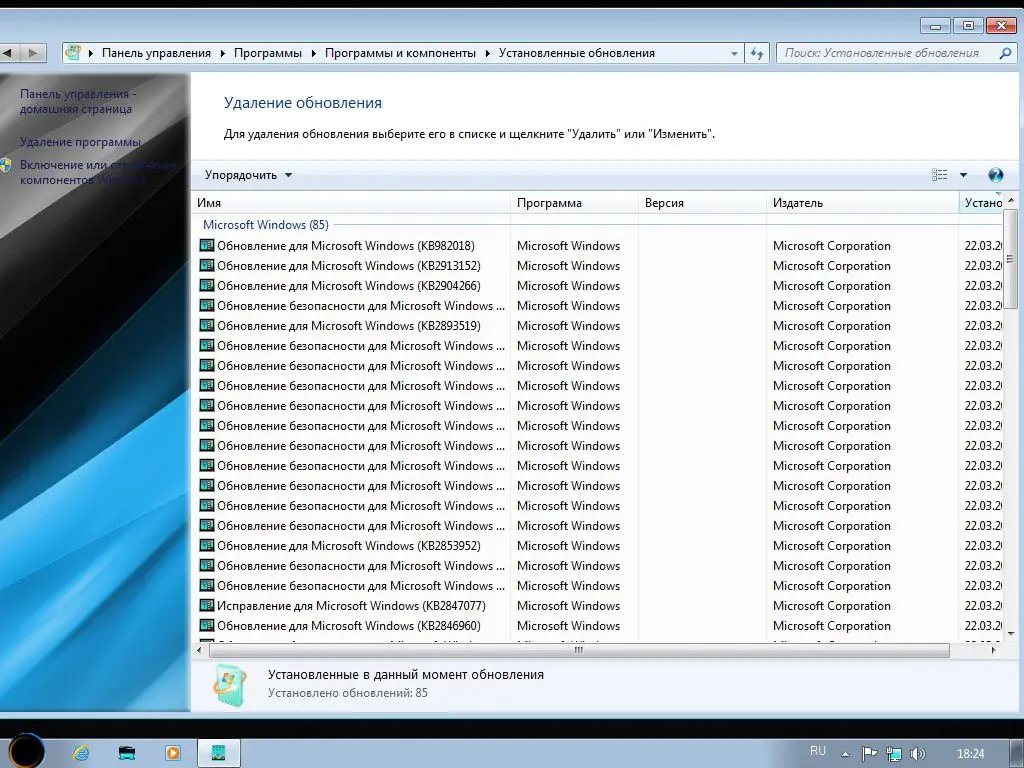Select update KB2893519 row
This screenshot has height=768, width=1024.
[598, 325]
